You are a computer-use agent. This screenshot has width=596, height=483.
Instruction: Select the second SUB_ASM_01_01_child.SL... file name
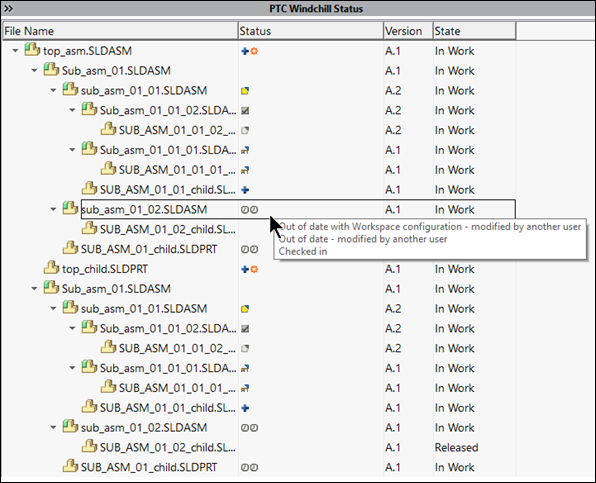tap(168, 408)
